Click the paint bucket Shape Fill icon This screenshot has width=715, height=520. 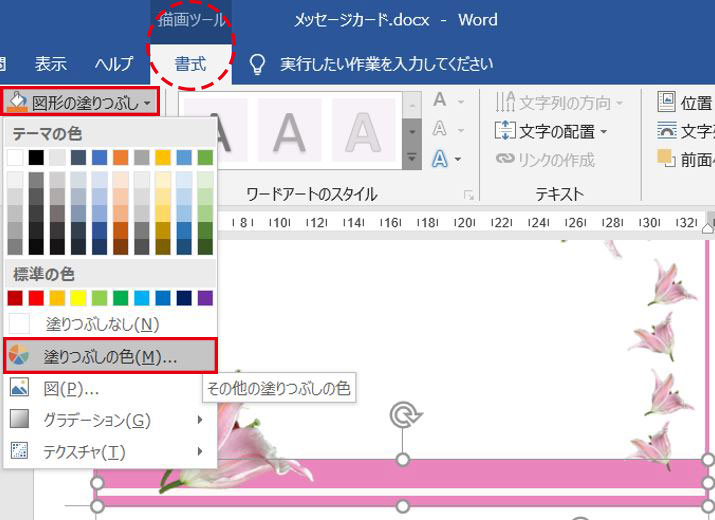pos(17,102)
